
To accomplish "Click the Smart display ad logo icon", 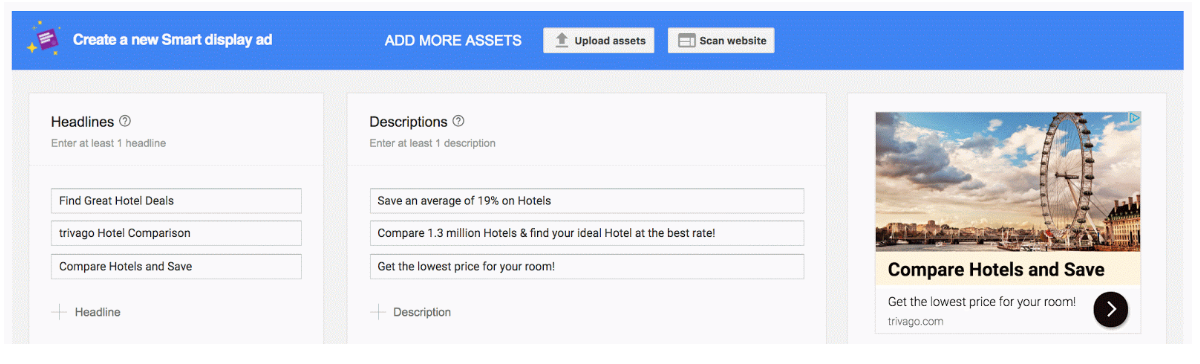I will point(45,40).
